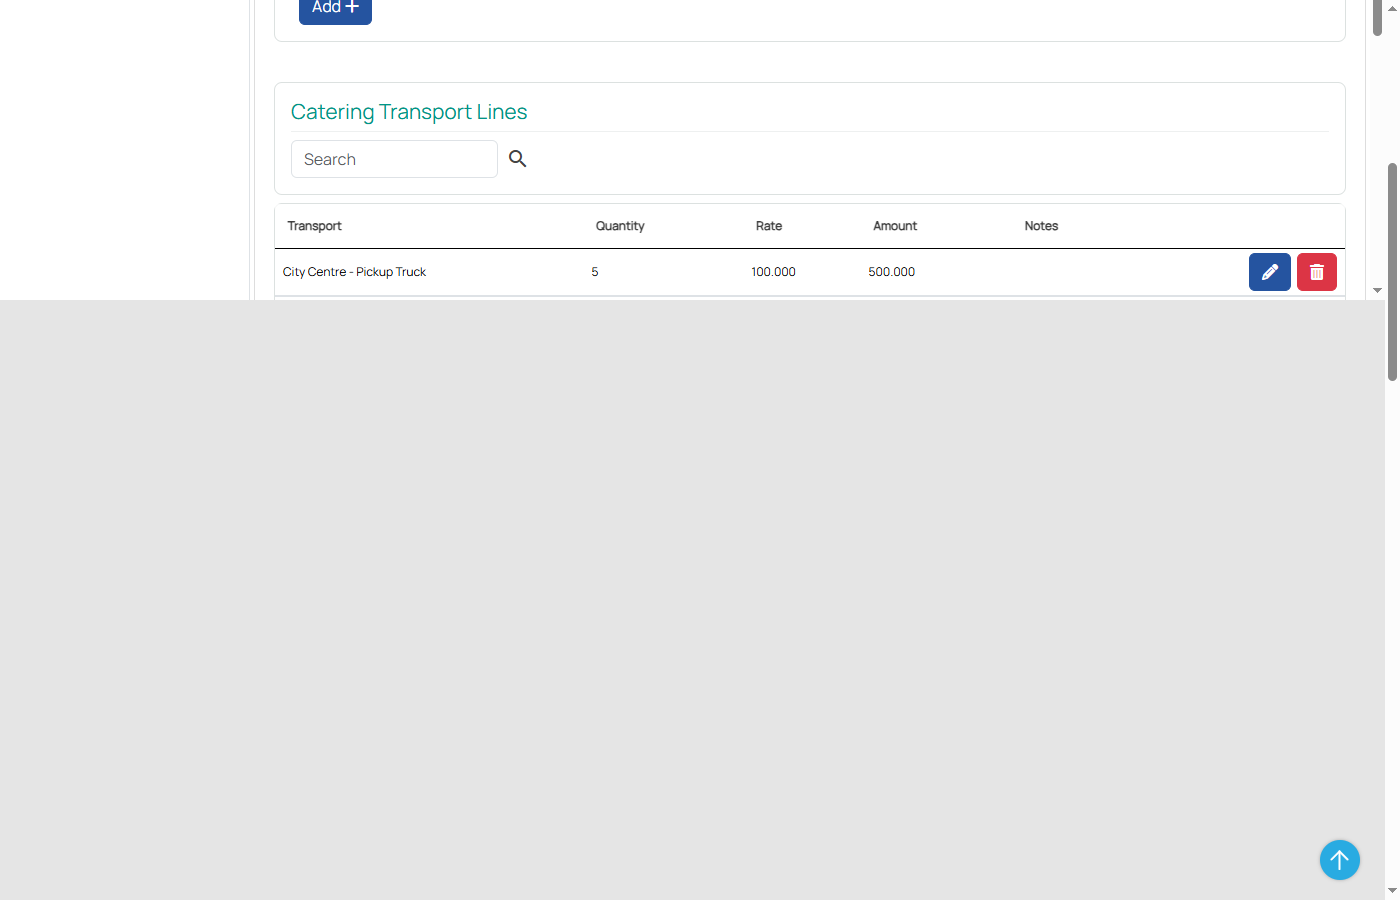Sort by the Quantity column header
Screen dimensions: 1400x900
tap(619, 226)
